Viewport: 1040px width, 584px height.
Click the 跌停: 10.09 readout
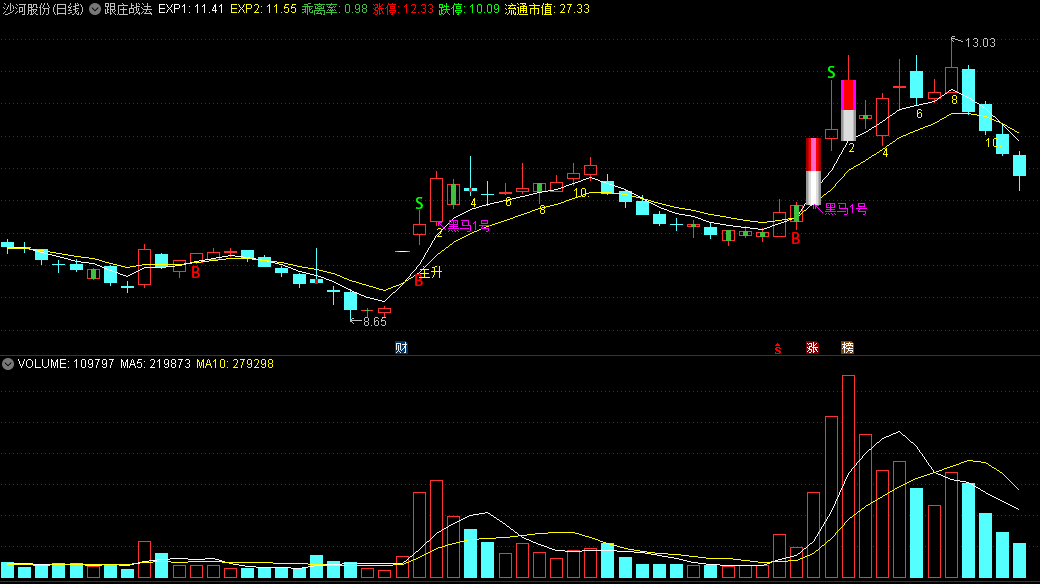tap(469, 9)
